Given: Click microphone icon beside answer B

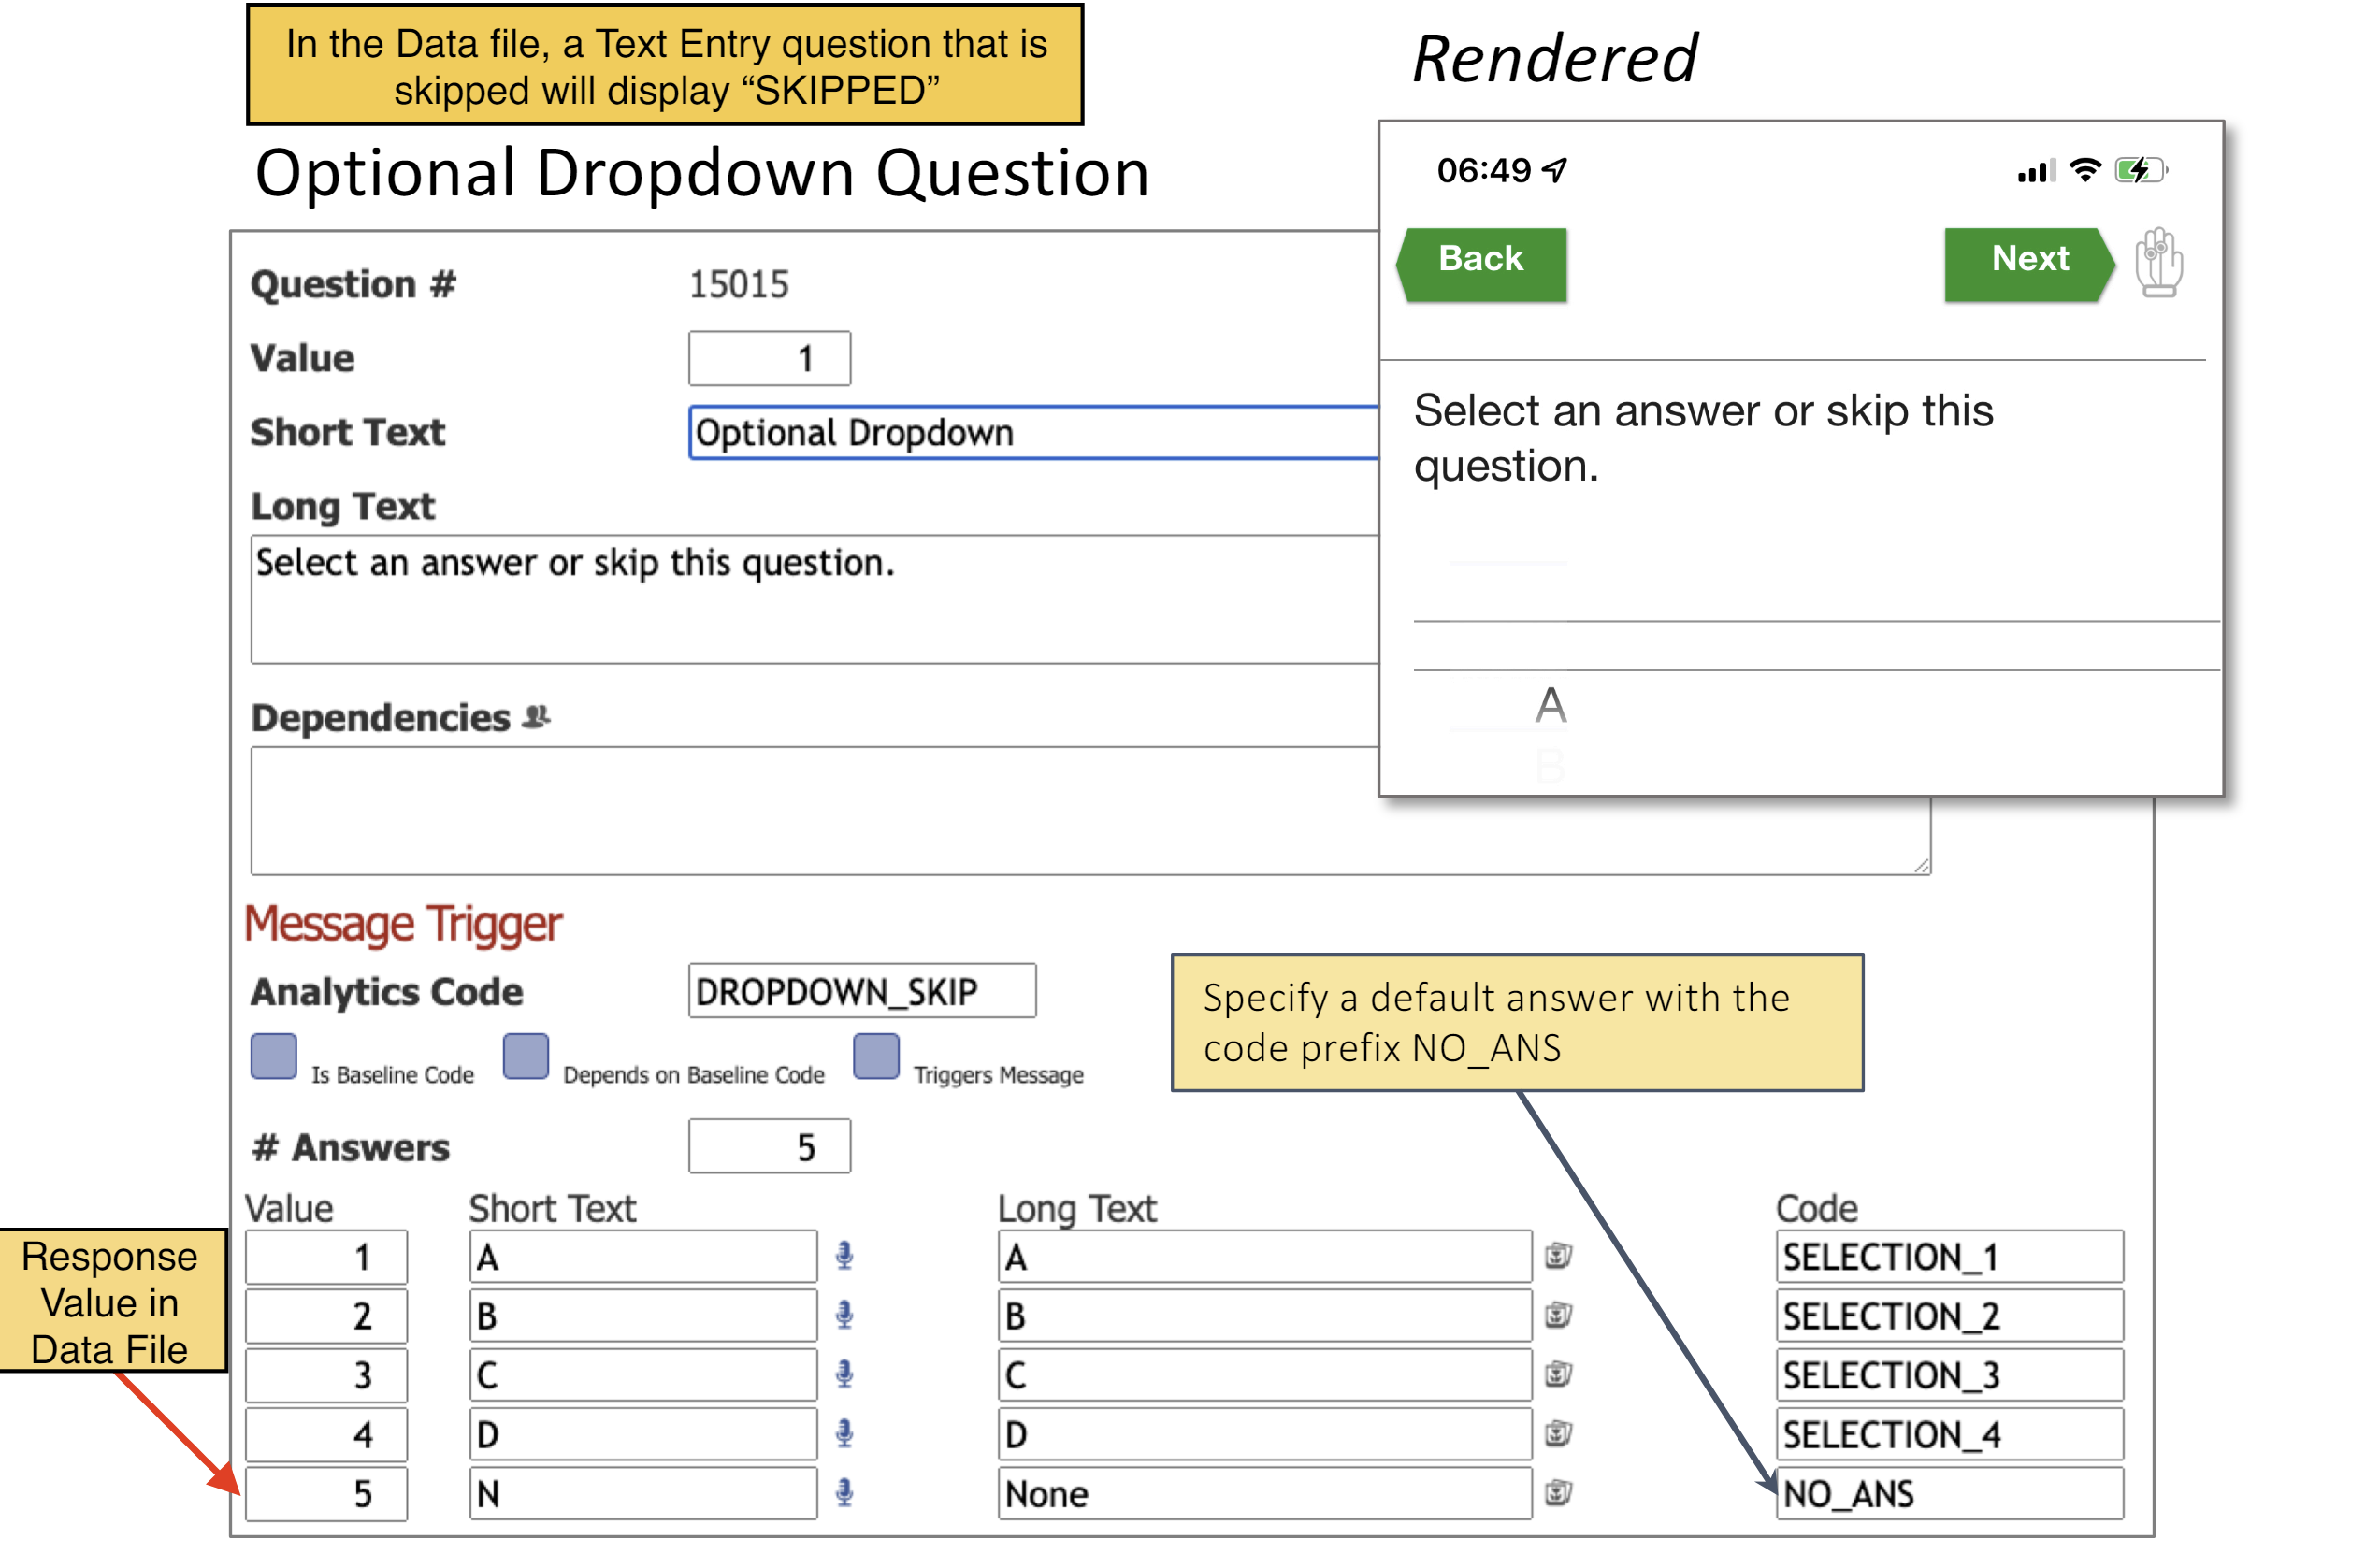Looking at the screenshot, I should click(x=844, y=1315).
